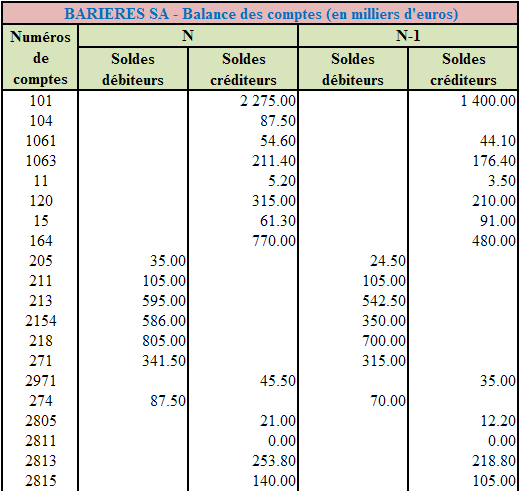Click account number 2811
Viewport: 520px width, 491px height.
coord(40,441)
